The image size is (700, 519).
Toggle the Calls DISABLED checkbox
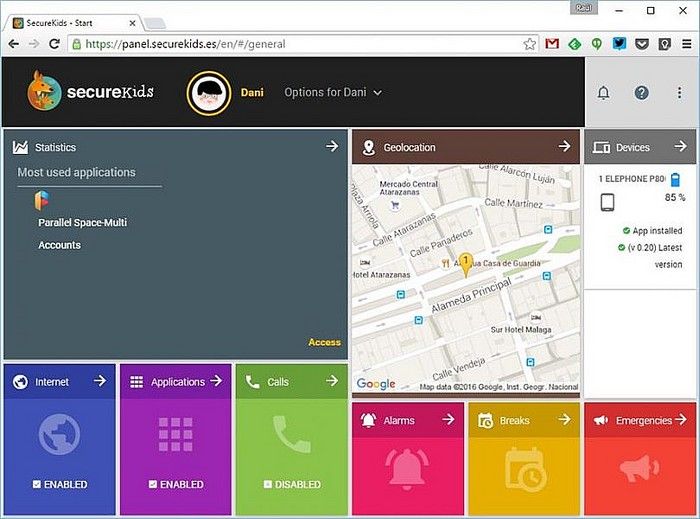click(x=268, y=485)
